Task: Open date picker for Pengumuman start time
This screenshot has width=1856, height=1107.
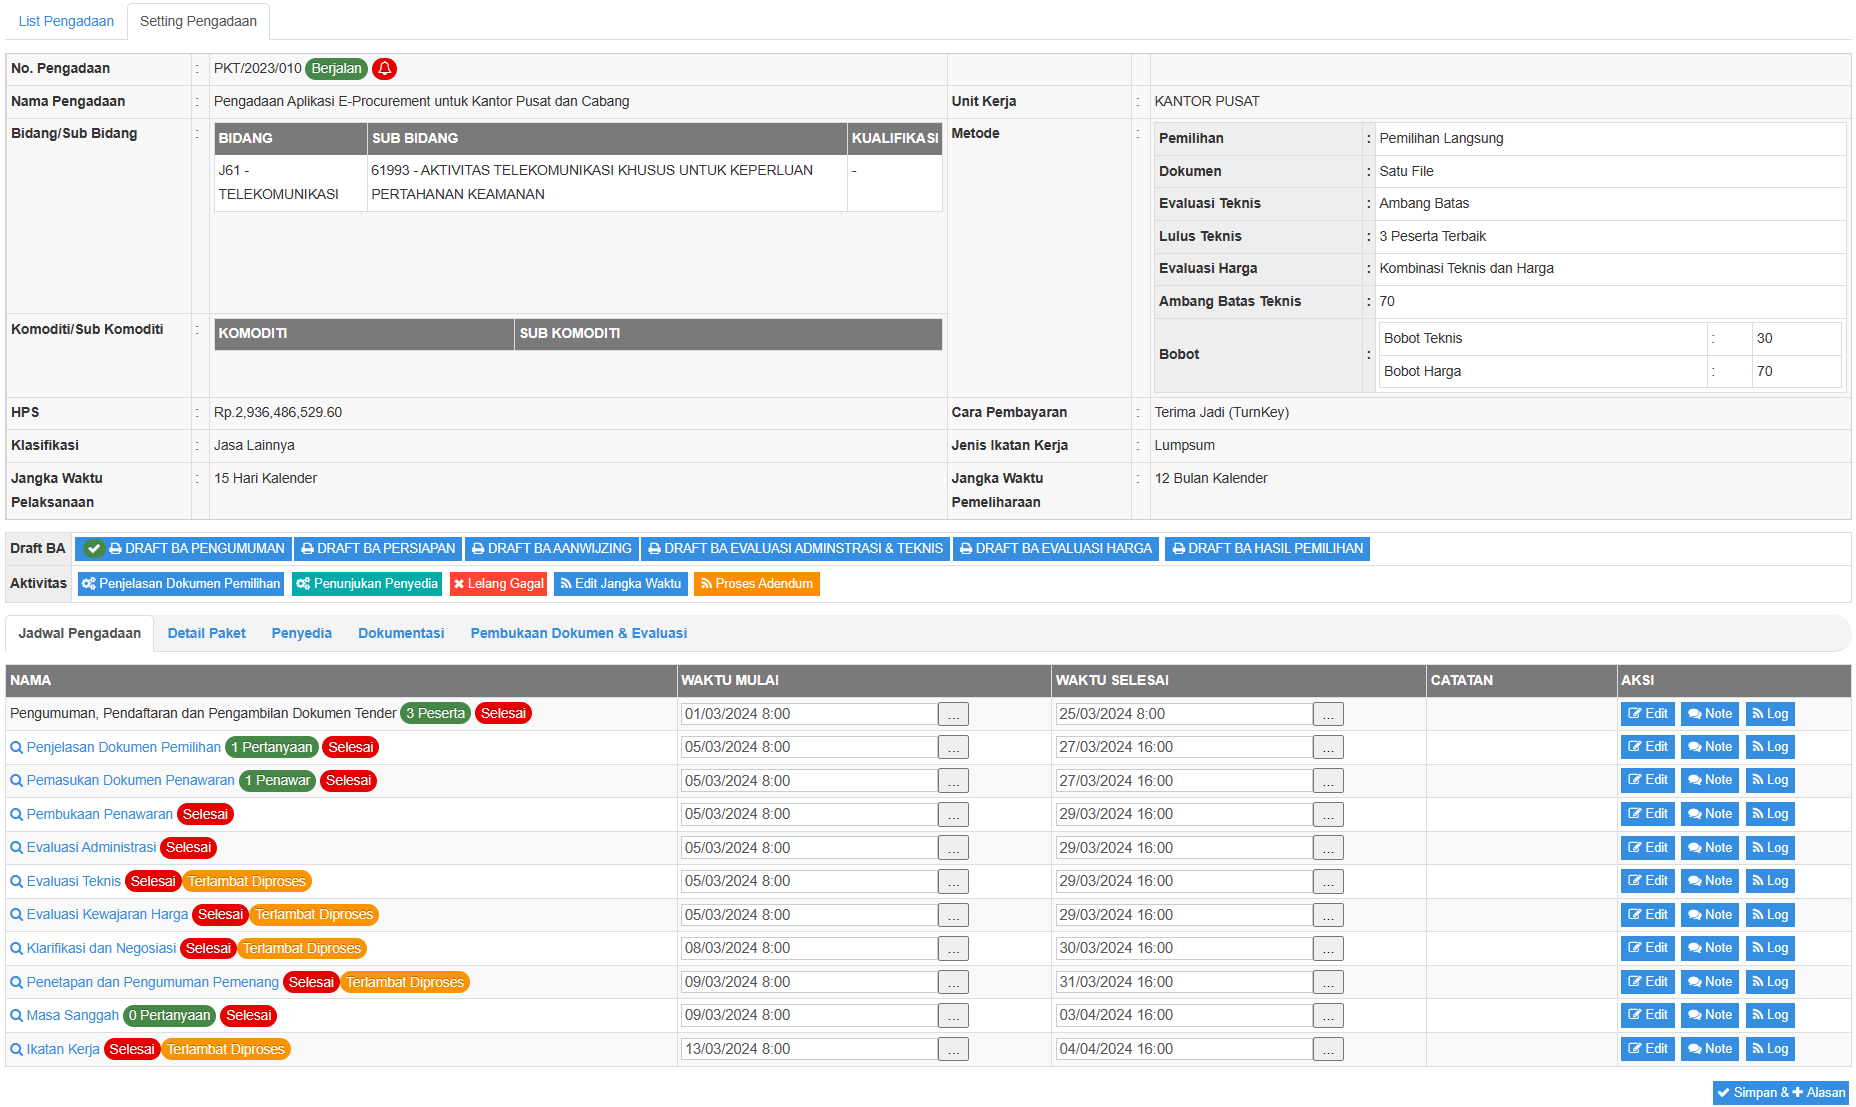Action: (x=953, y=715)
